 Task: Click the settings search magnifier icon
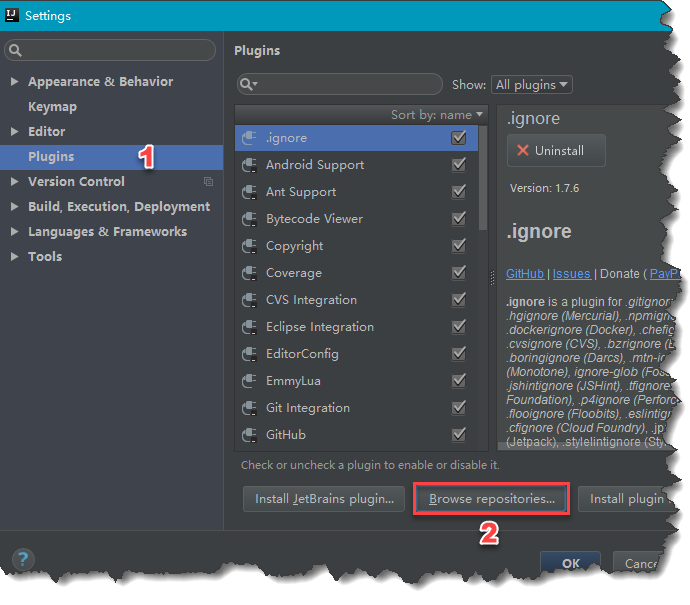pyautogui.click(x=15, y=50)
